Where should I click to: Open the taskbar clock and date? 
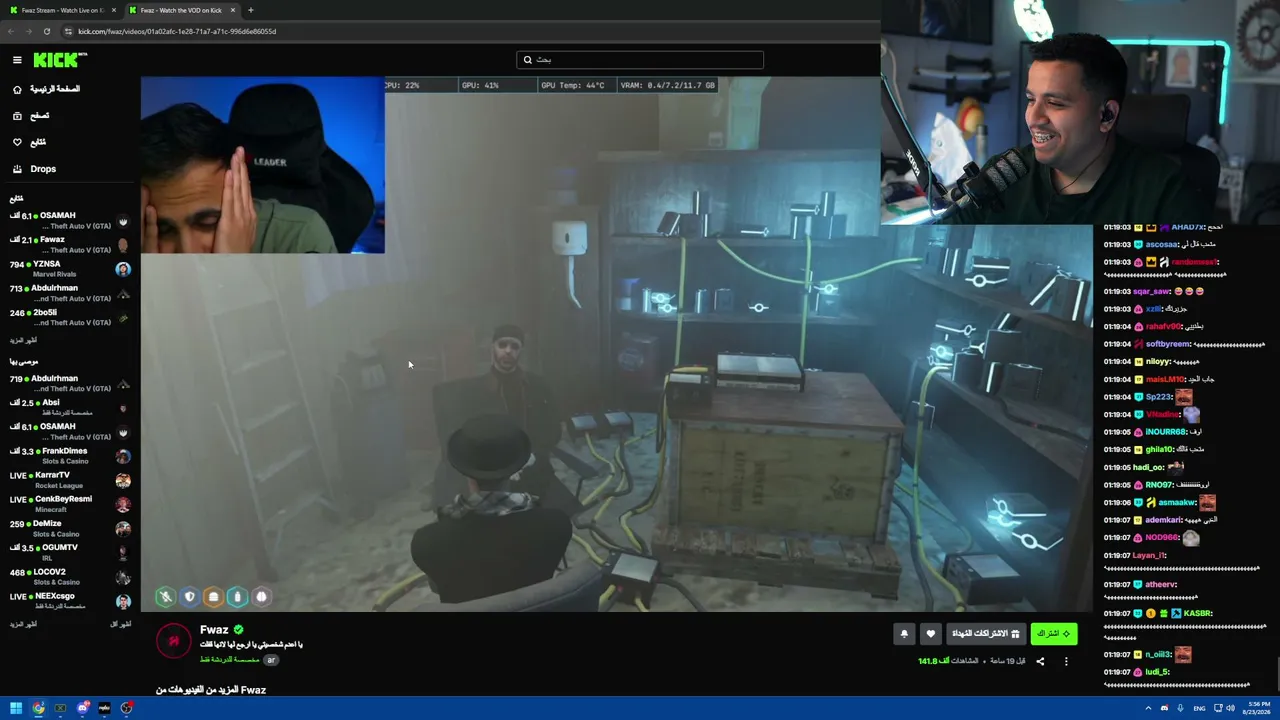click(x=1258, y=708)
